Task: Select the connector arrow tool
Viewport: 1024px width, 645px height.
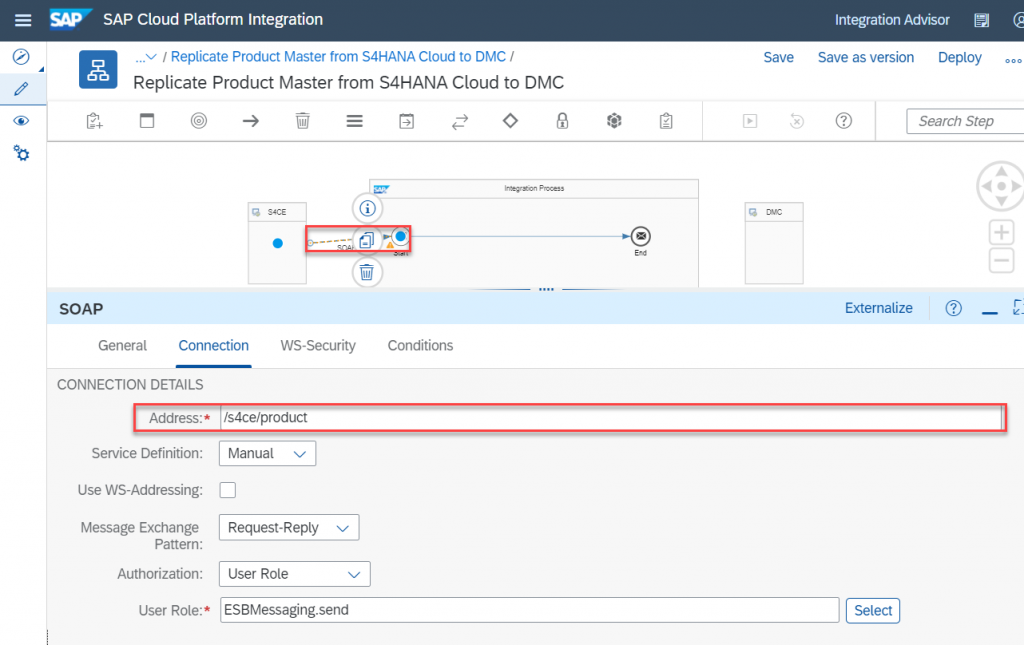Action: pos(251,121)
